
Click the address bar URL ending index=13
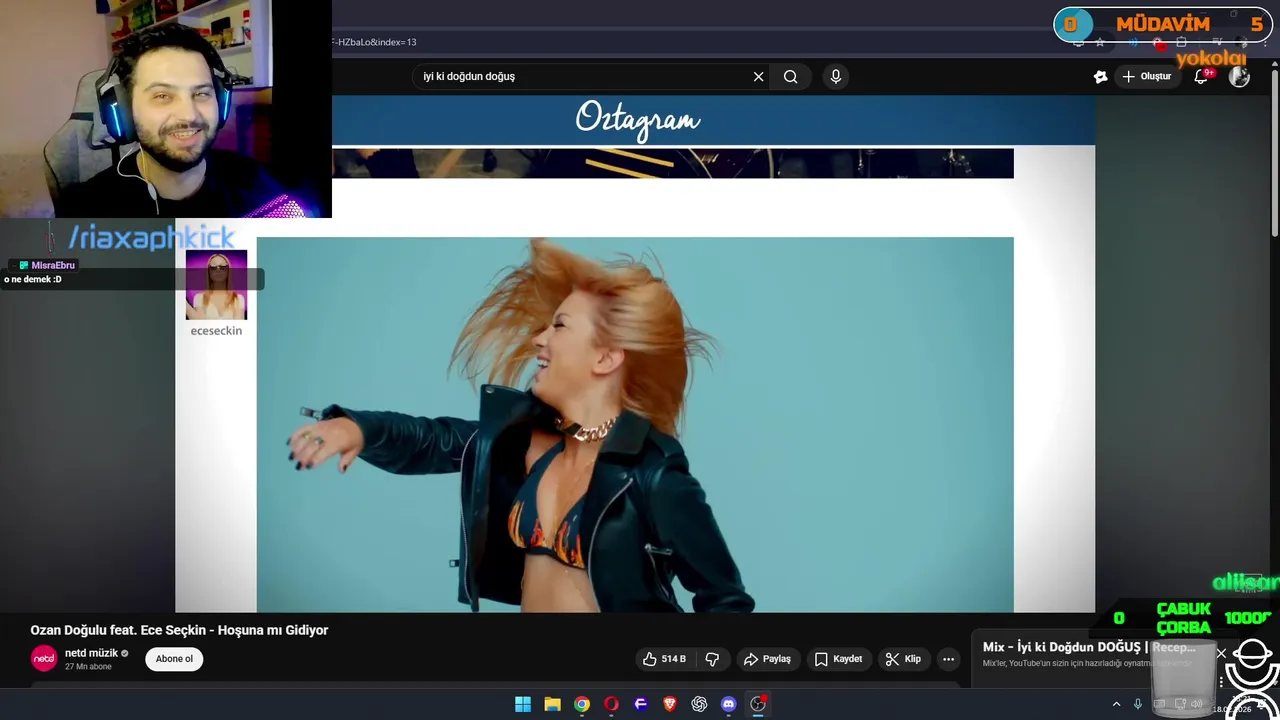point(375,42)
